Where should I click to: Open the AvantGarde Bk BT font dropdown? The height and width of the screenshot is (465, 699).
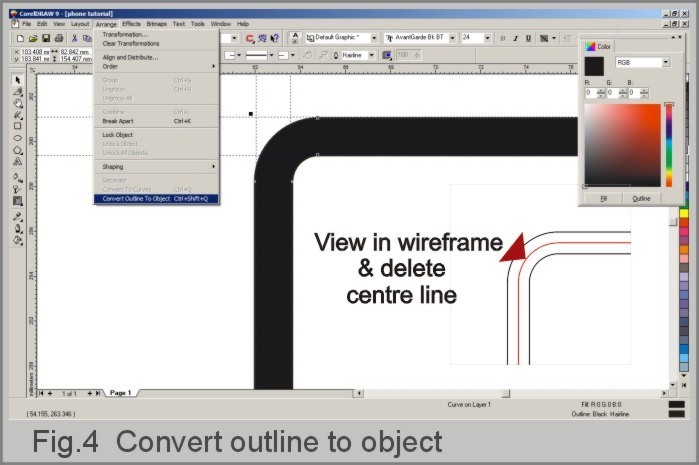[x=452, y=38]
